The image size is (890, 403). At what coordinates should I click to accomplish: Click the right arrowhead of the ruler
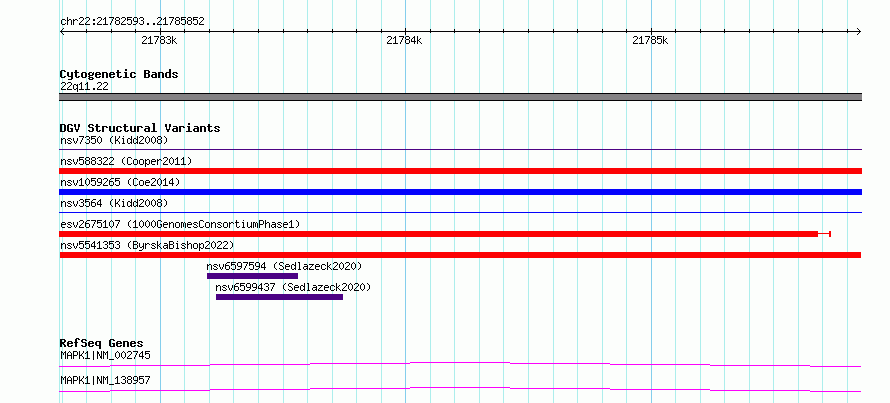pos(859,32)
